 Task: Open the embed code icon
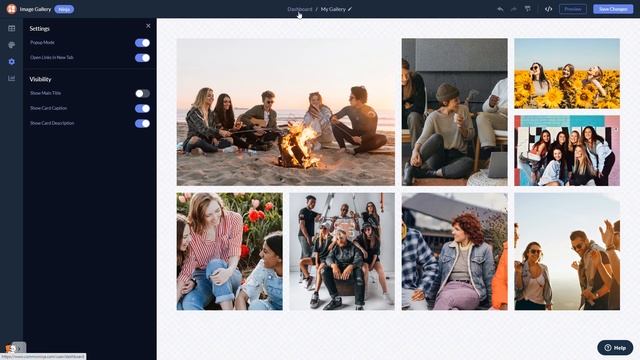click(x=548, y=9)
